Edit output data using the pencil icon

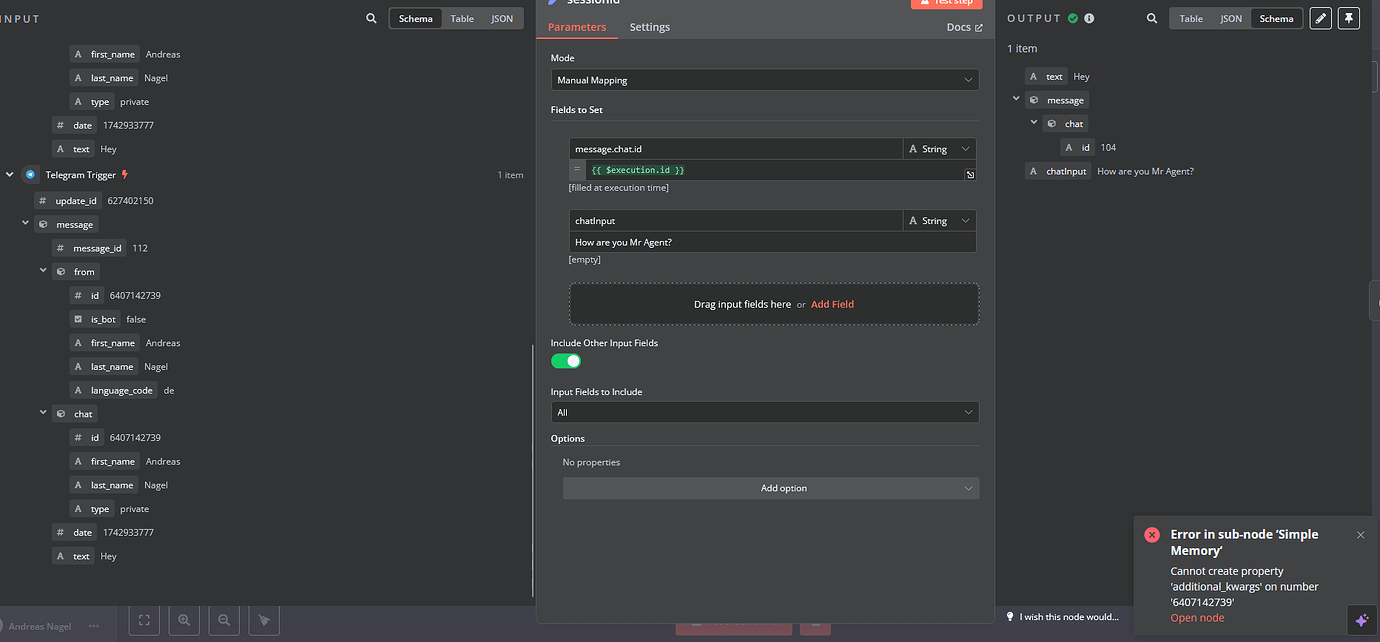[x=1319, y=17]
